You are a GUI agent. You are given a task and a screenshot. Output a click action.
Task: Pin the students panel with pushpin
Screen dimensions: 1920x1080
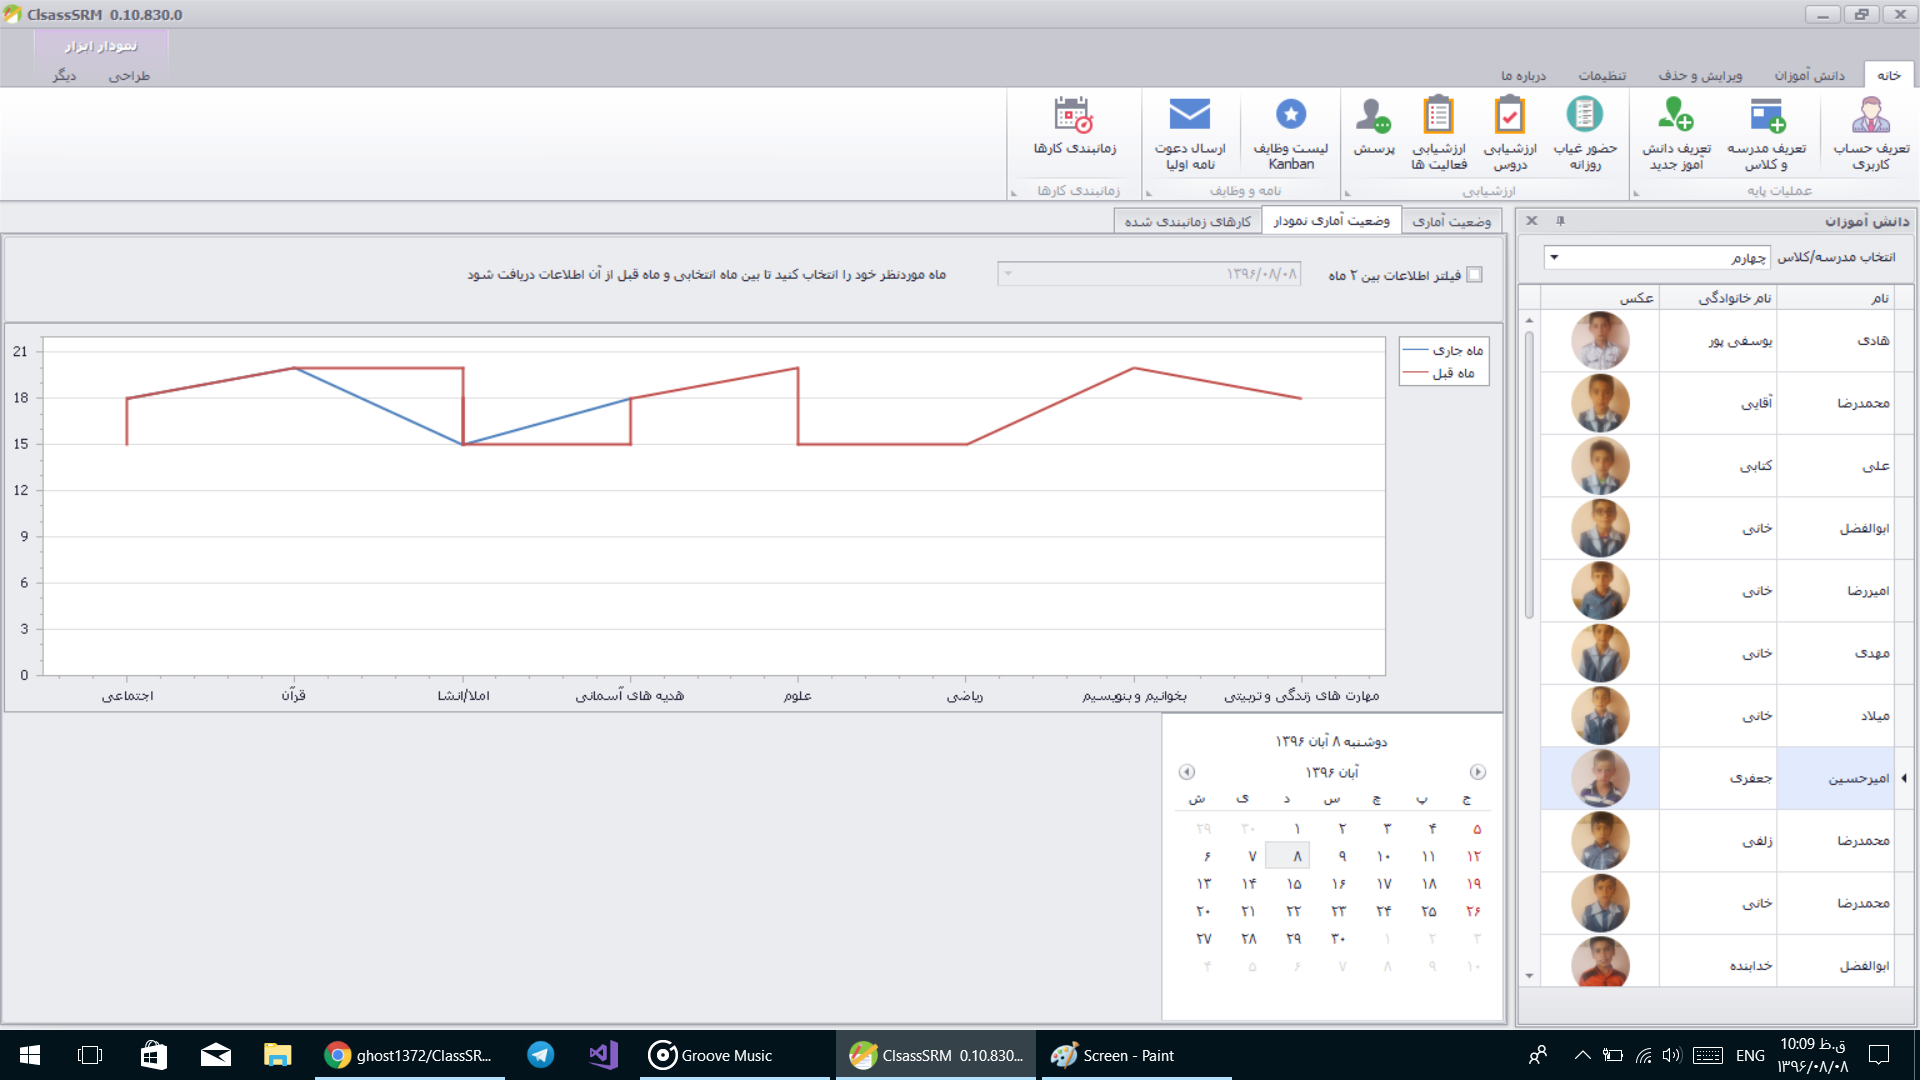[1560, 221]
